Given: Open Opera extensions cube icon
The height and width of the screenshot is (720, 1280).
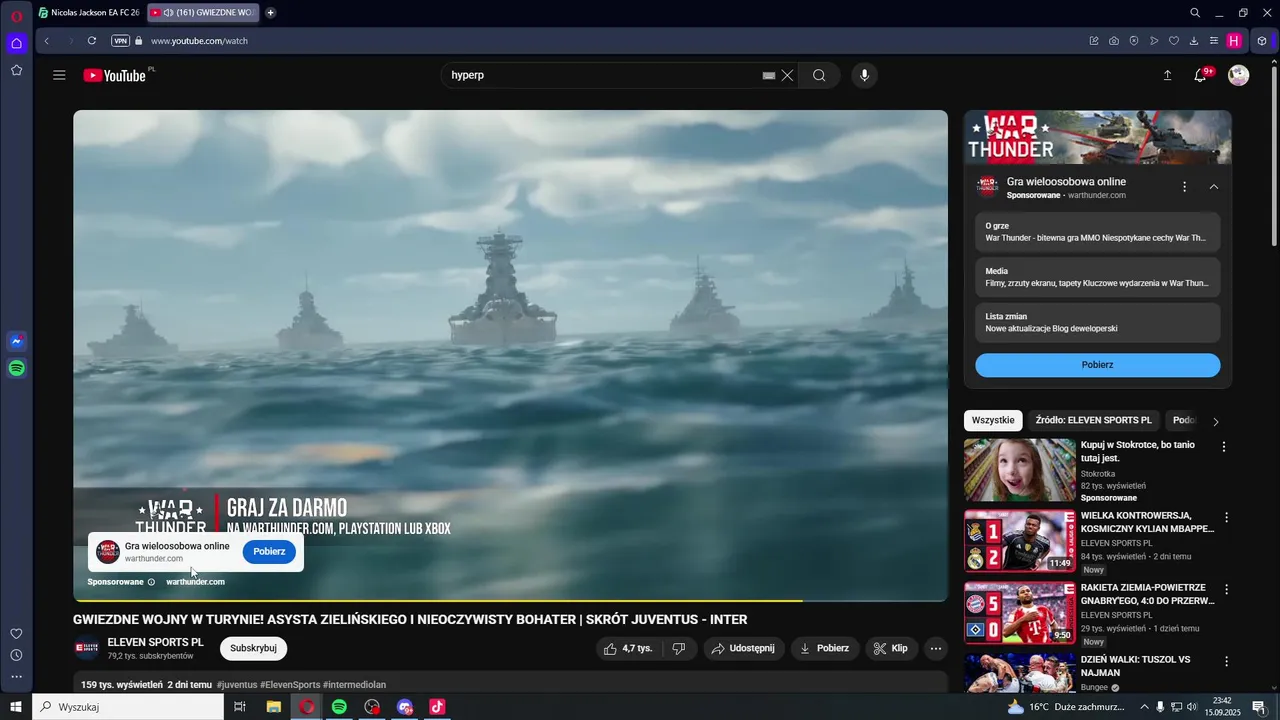Looking at the screenshot, I should 1262,41.
